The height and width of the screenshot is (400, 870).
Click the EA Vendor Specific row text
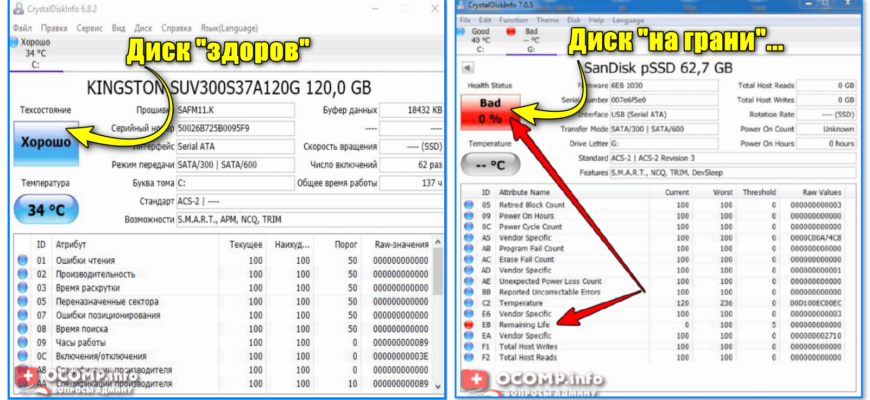click(525, 336)
